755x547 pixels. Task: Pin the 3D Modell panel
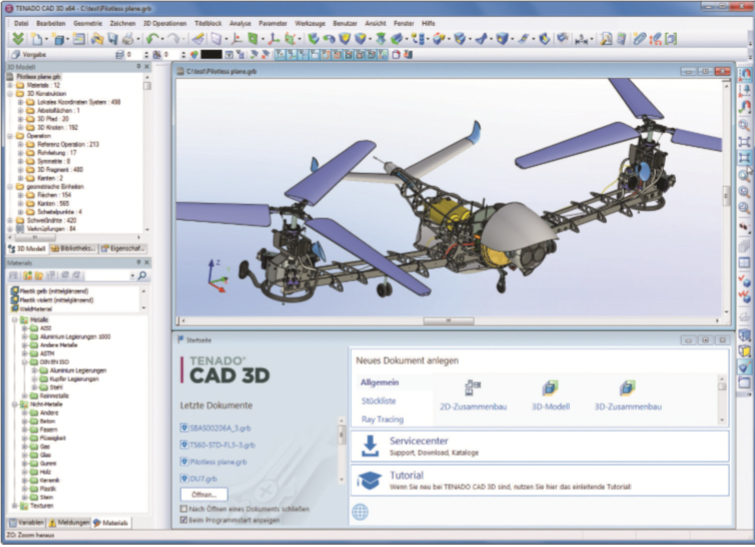139,66
